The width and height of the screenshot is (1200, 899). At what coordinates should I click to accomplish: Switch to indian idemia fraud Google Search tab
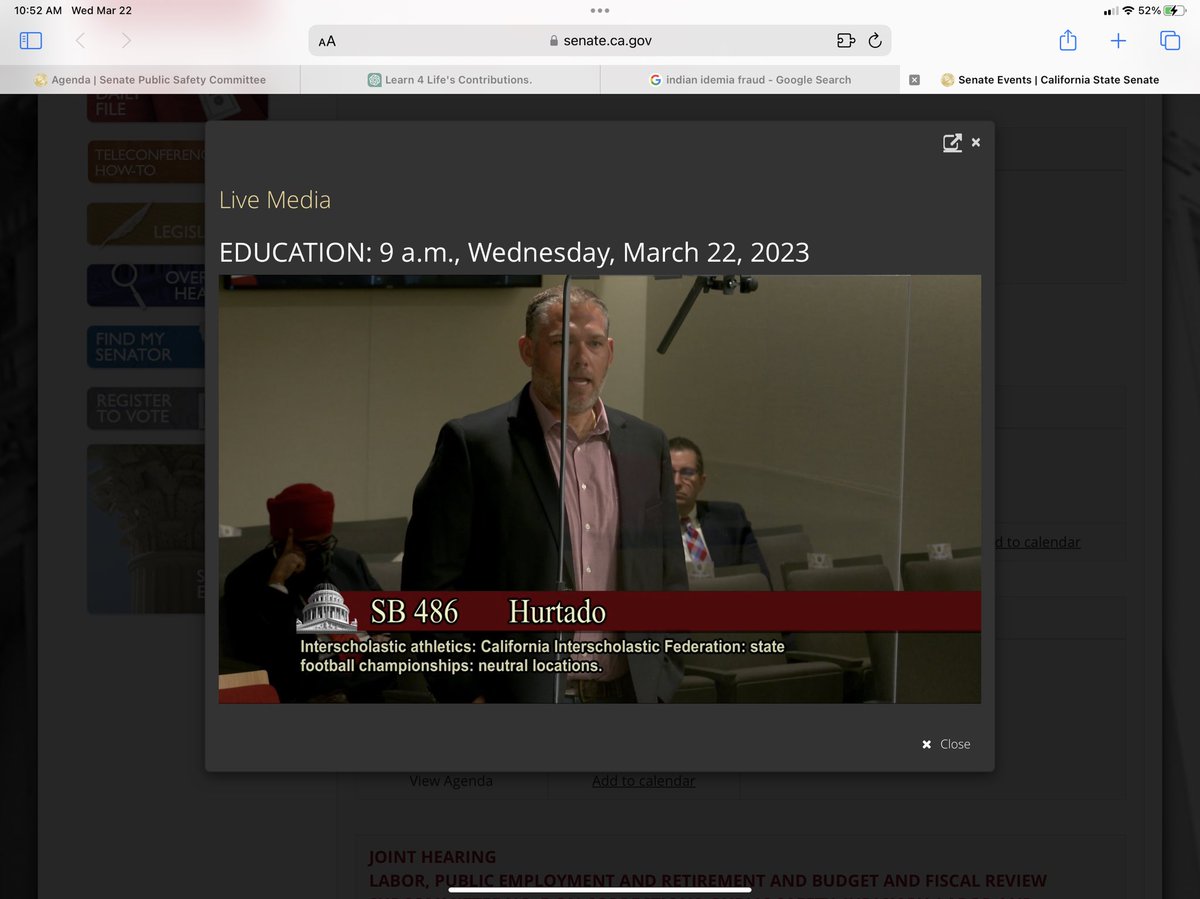click(750, 80)
